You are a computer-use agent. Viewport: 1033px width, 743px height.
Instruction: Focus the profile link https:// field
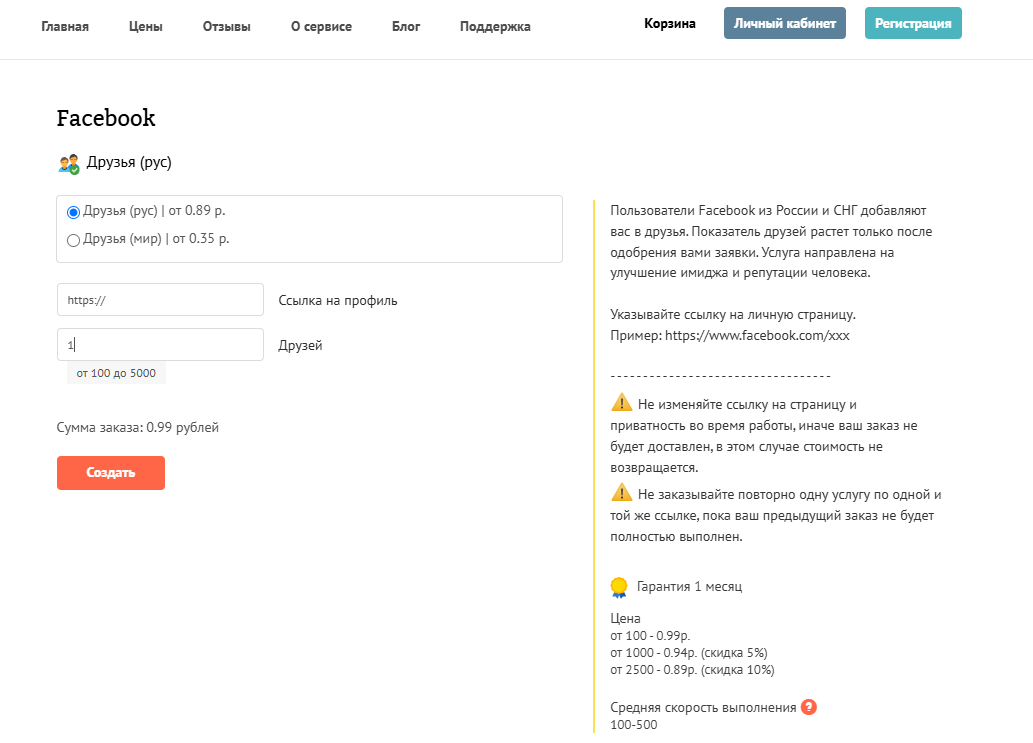tap(160, 300)
